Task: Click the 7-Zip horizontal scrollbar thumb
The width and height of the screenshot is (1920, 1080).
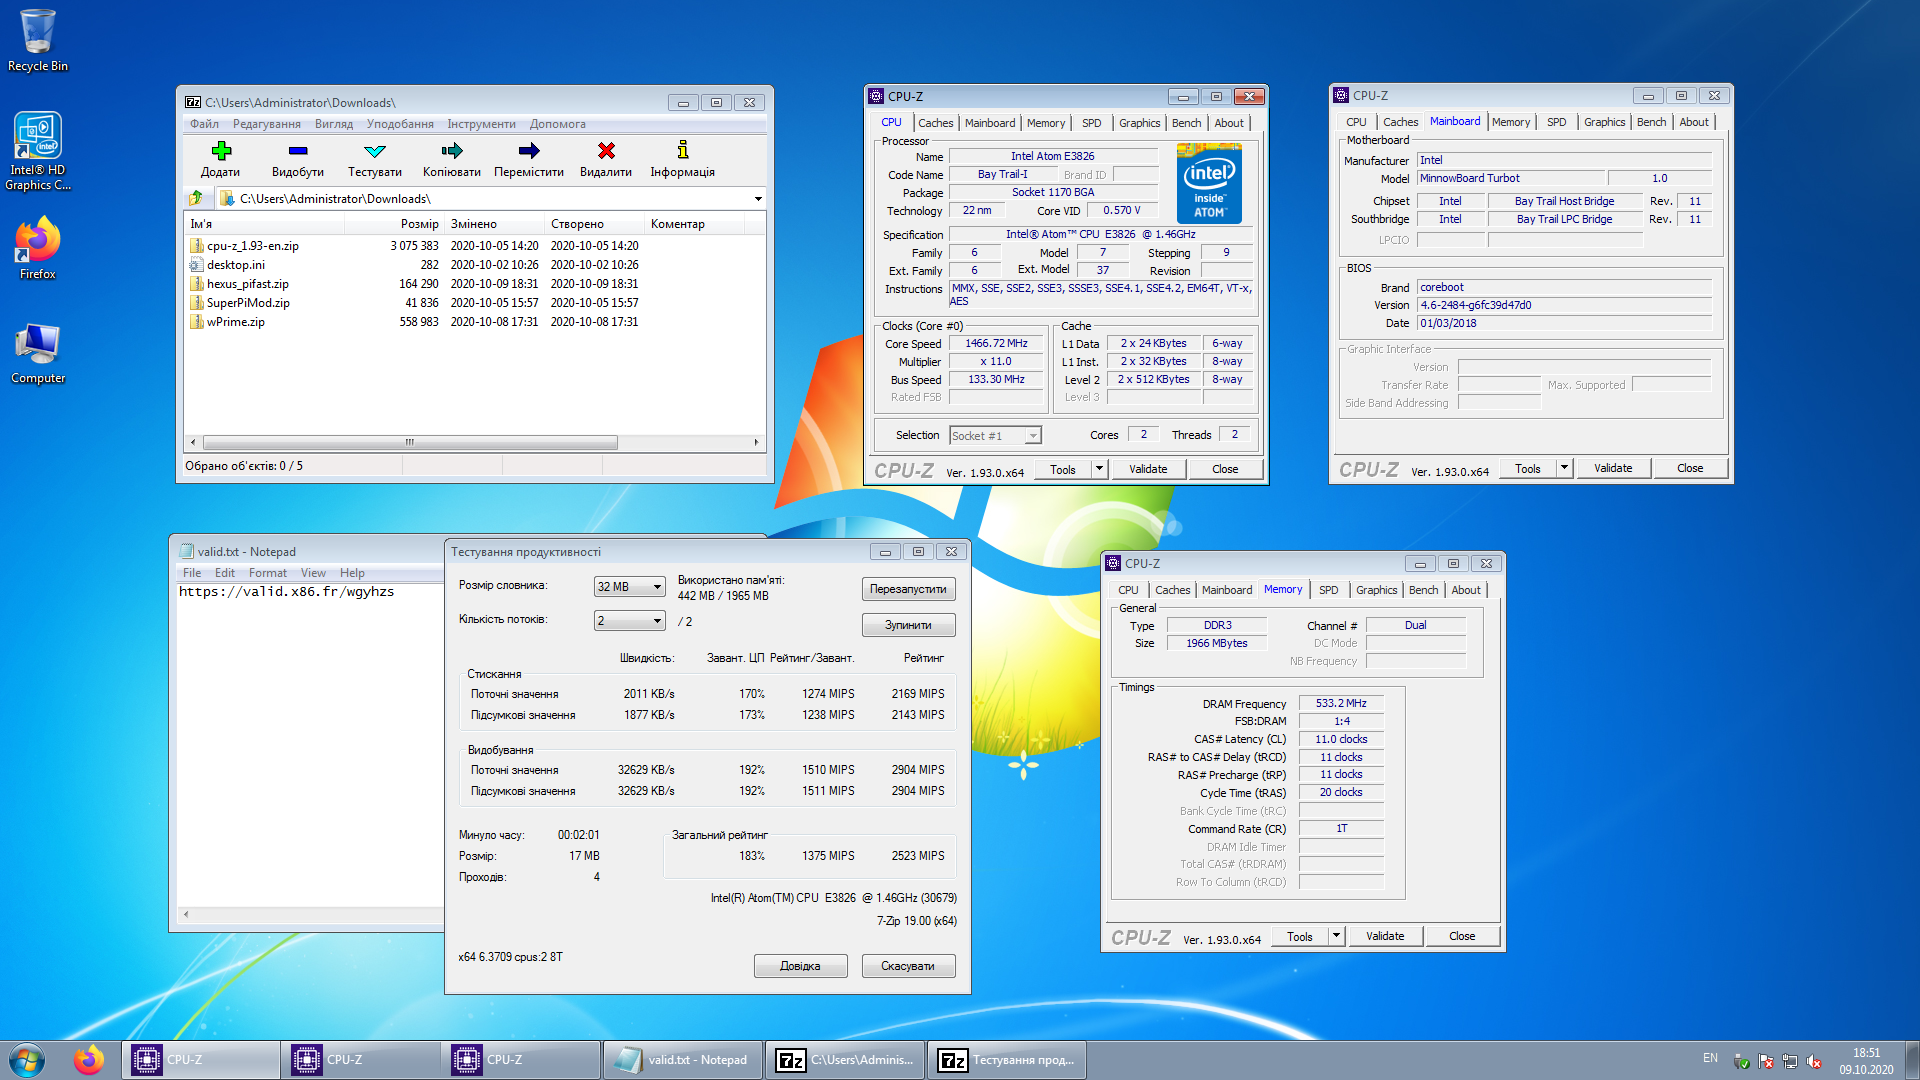Action: (x=410, y=442)
